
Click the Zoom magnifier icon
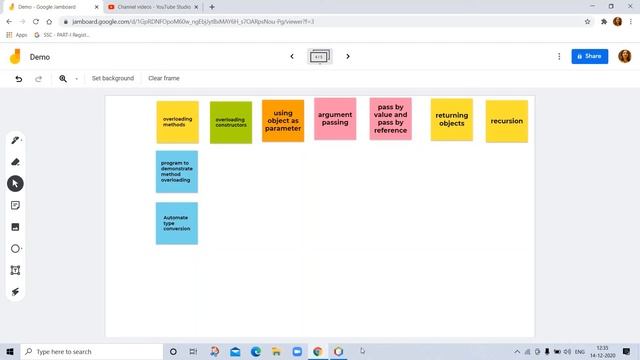63,78
